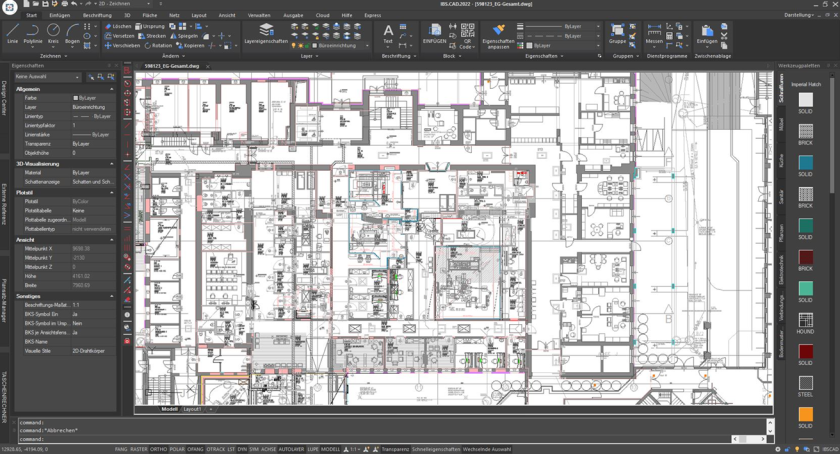Open the QR Code tool
The width and height of the screenshot is (840, 454).
pos(467,36)
